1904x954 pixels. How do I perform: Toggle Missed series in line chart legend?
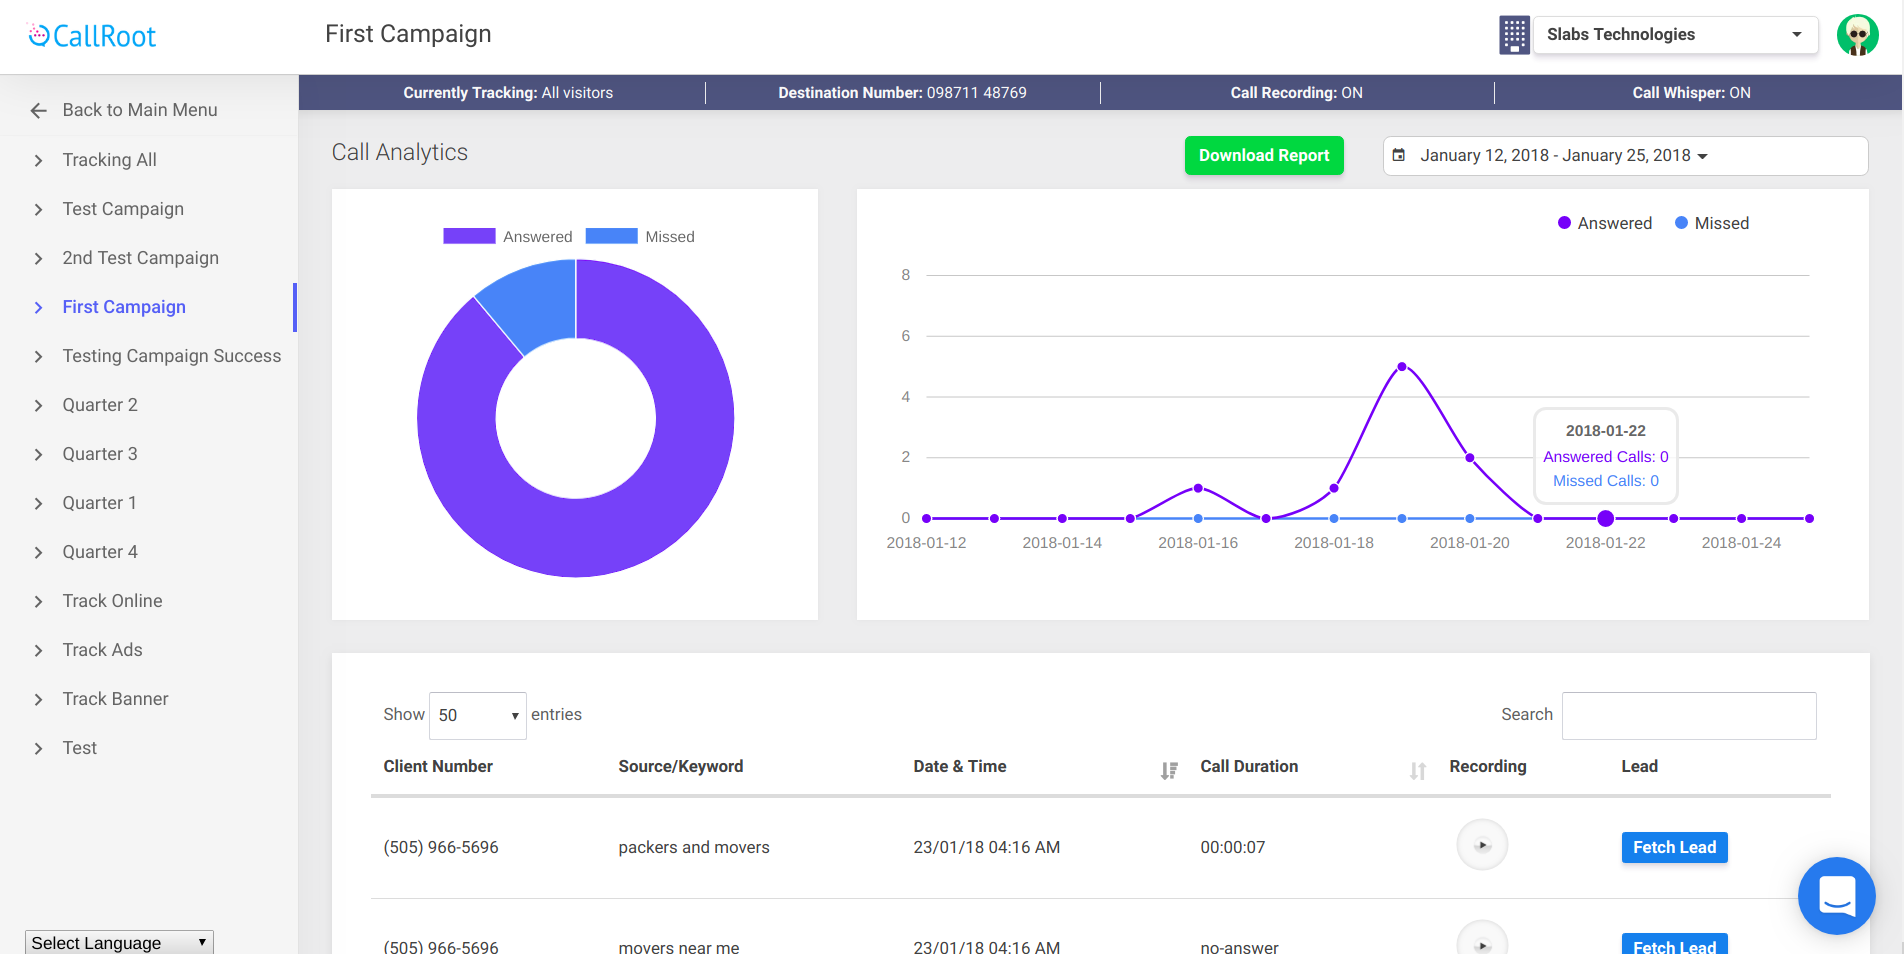[1711, 223]
